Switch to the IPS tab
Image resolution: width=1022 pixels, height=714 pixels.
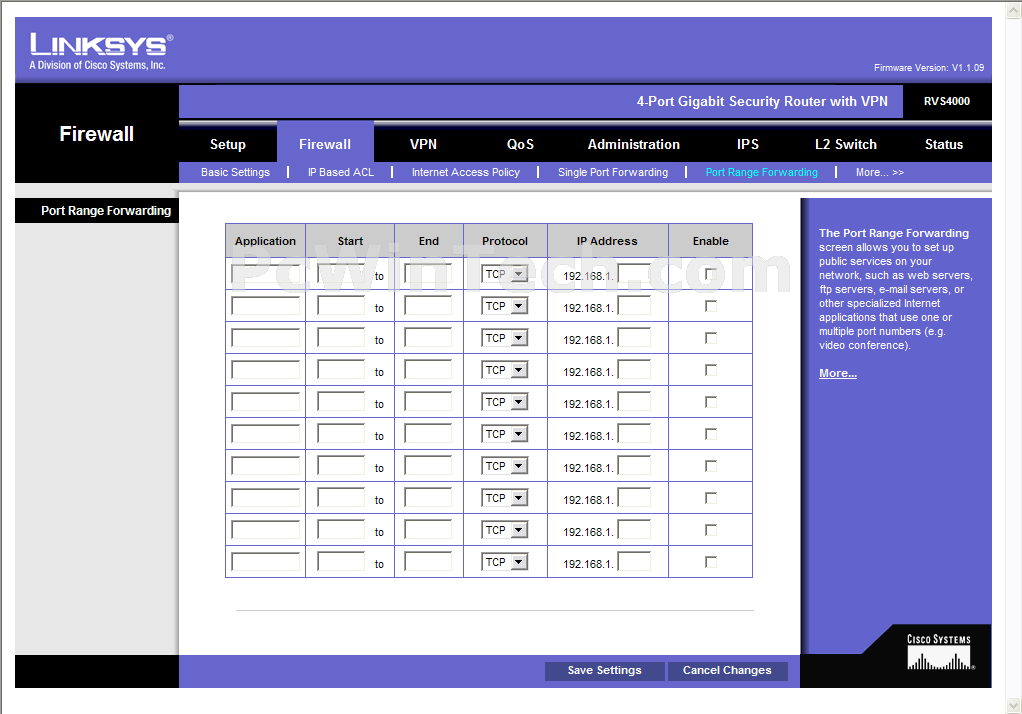748,144
